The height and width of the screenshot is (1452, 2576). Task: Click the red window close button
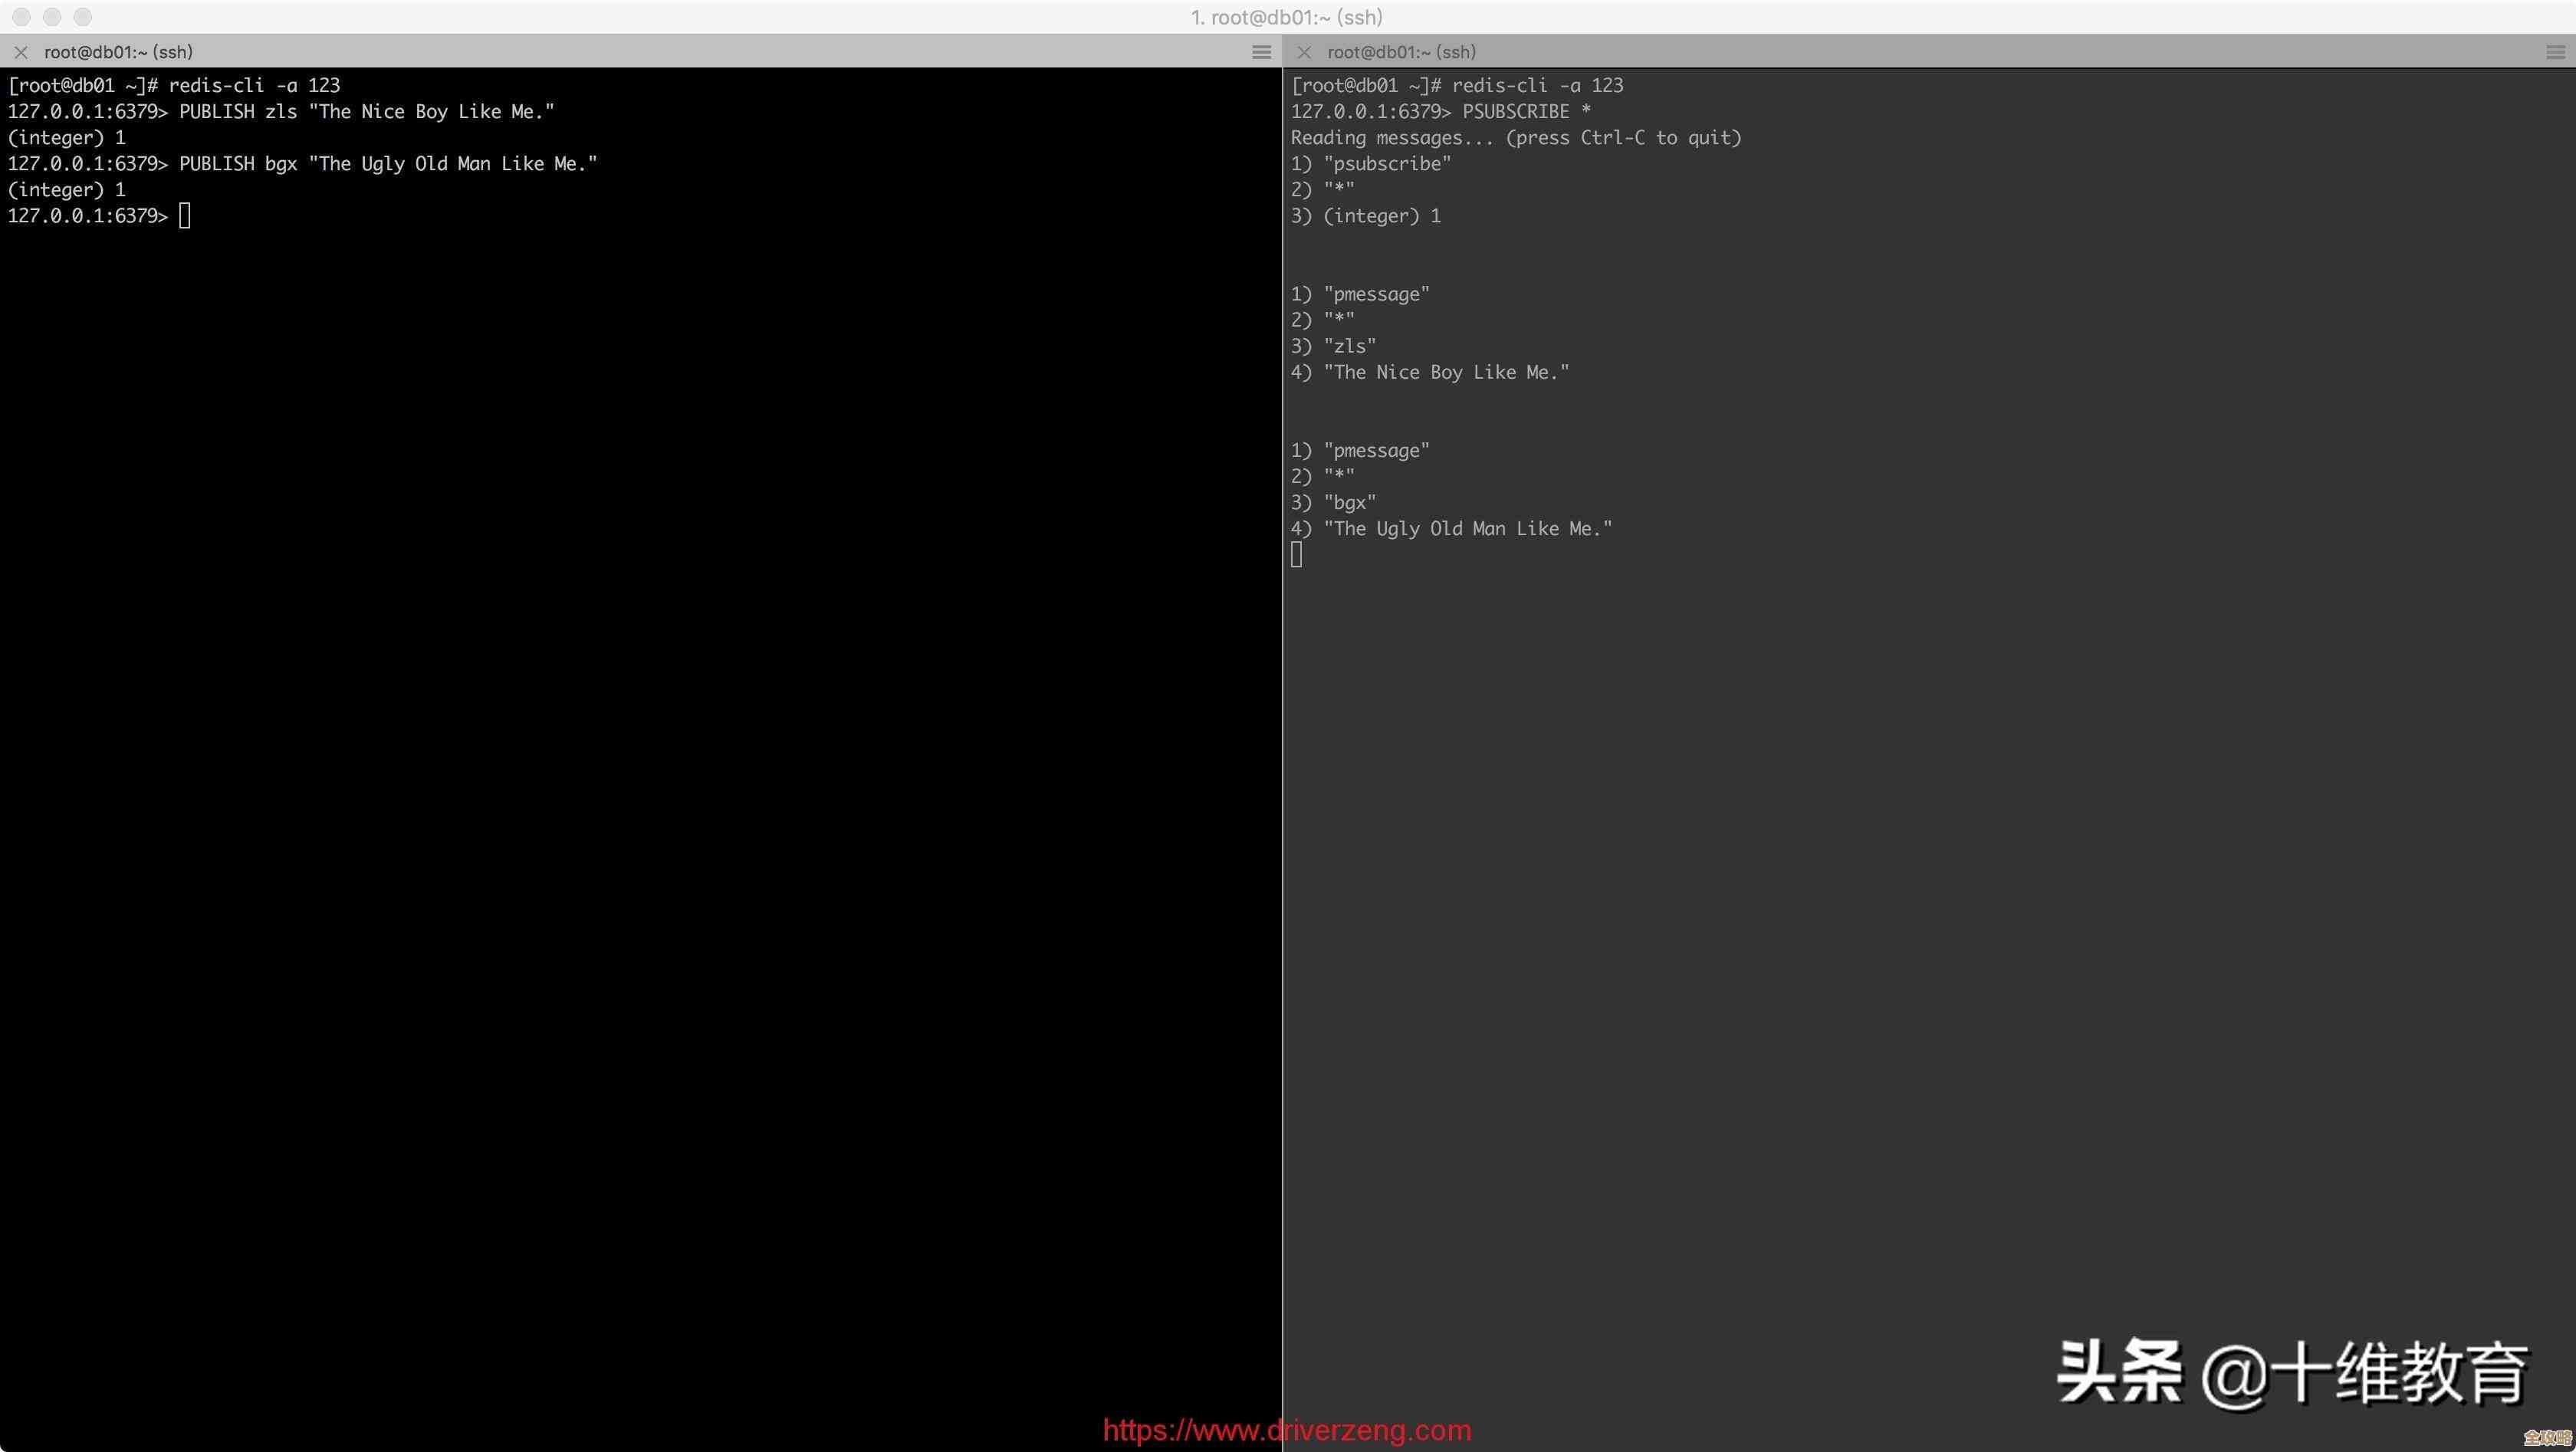point(21,17)
